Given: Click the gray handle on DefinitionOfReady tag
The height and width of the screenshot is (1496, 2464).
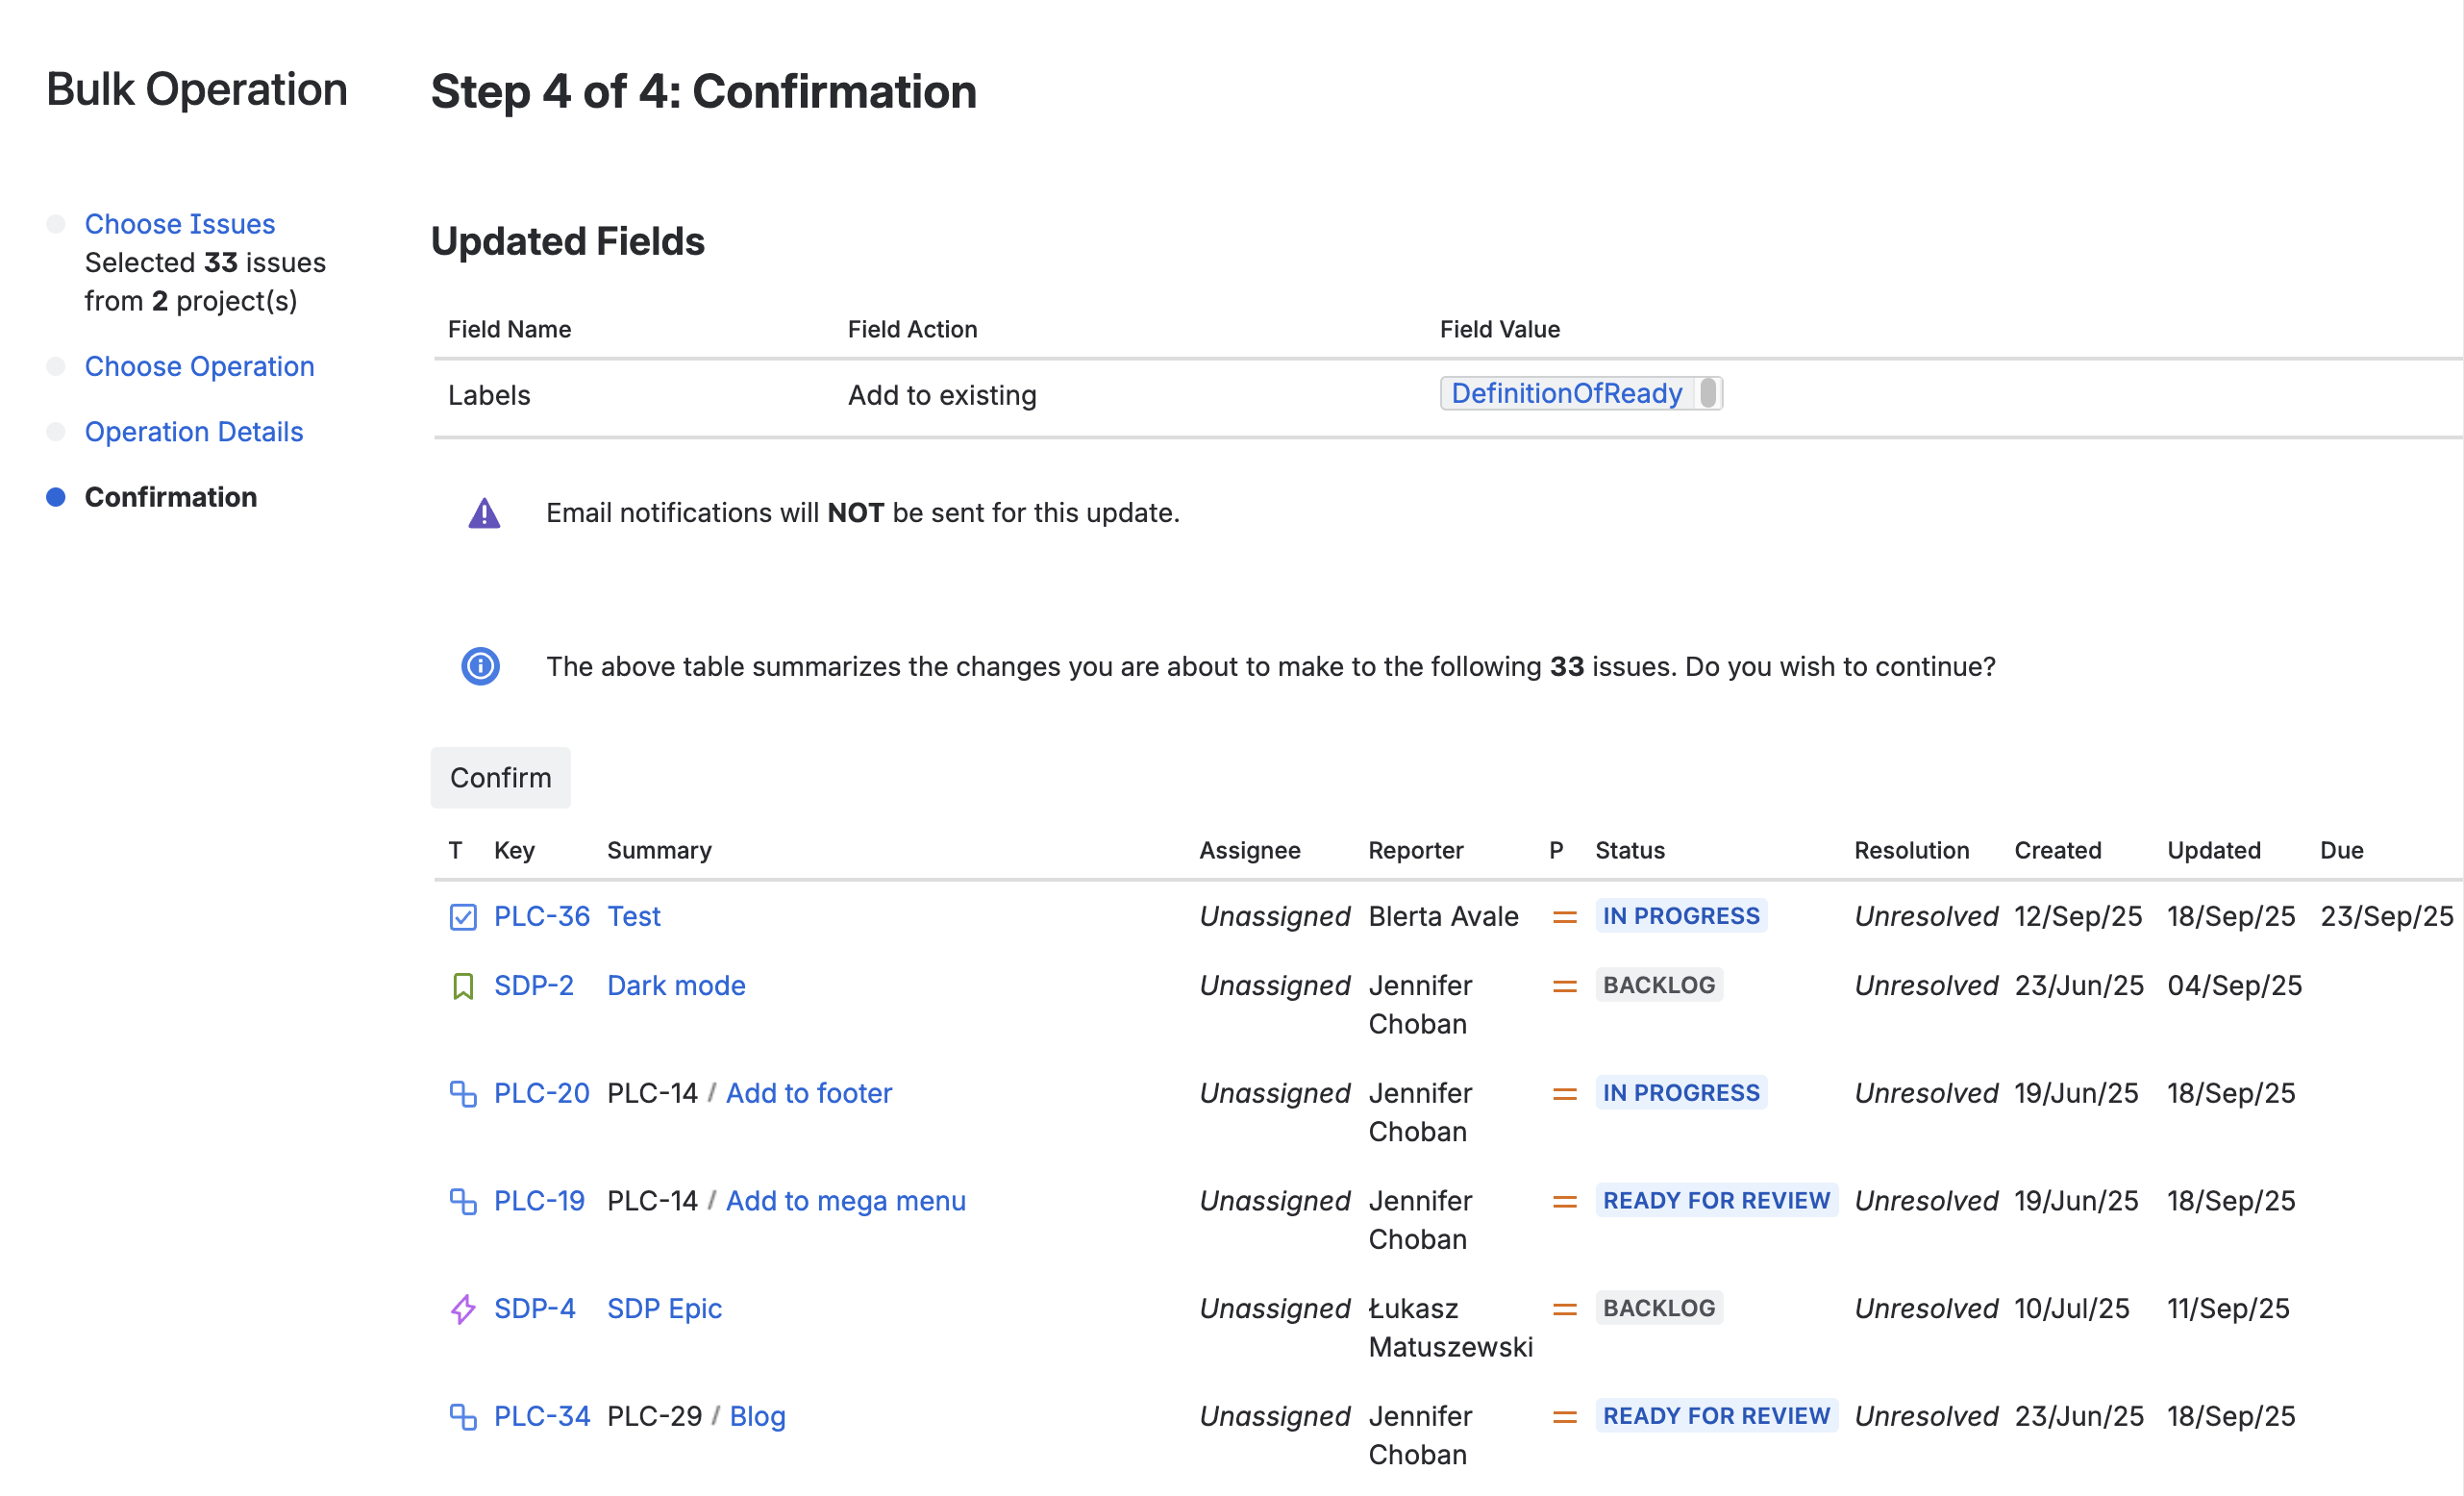Looking at the screenshot, I should [1708, 393].
